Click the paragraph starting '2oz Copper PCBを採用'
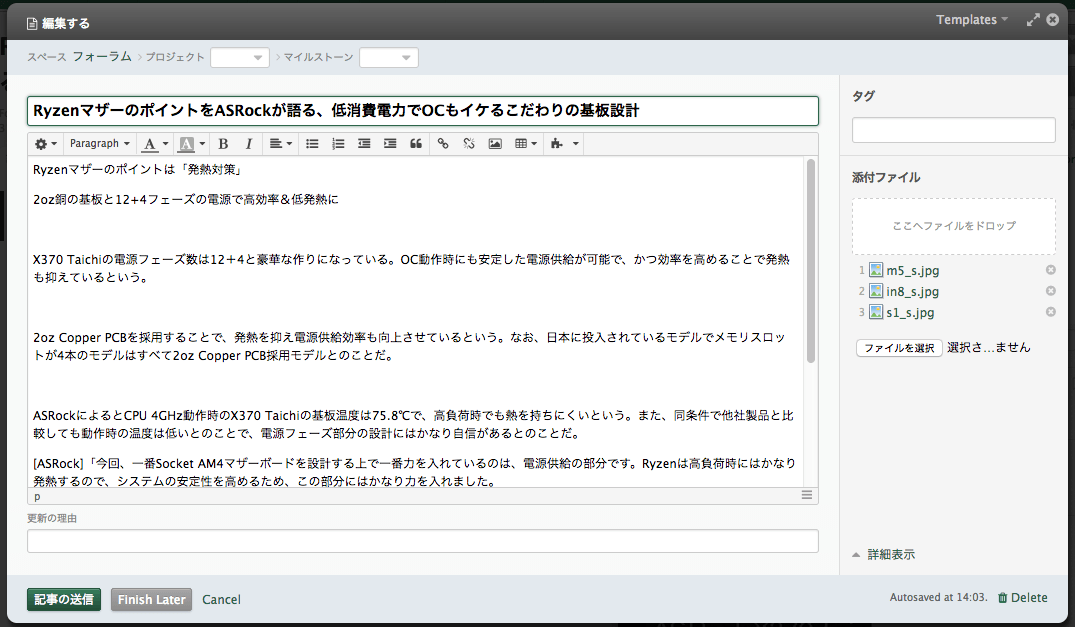This screenshot has height=627, width=1075. [x=409, y=347]
